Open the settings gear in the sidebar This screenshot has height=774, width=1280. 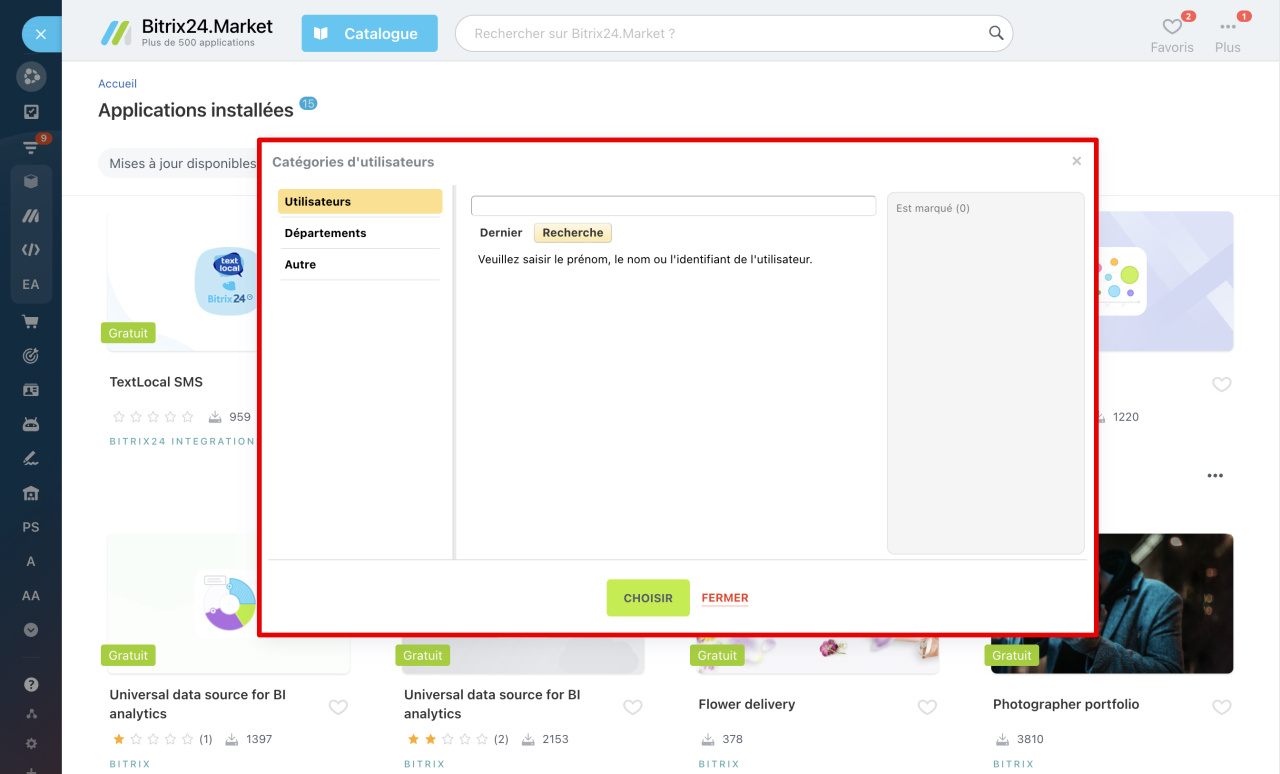(x=31, y=744)
